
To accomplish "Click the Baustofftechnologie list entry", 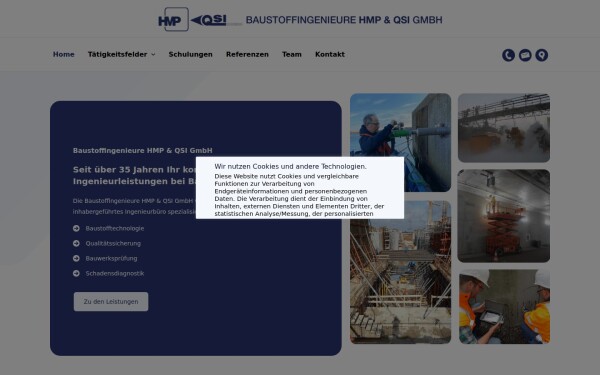I will [115, 228].
